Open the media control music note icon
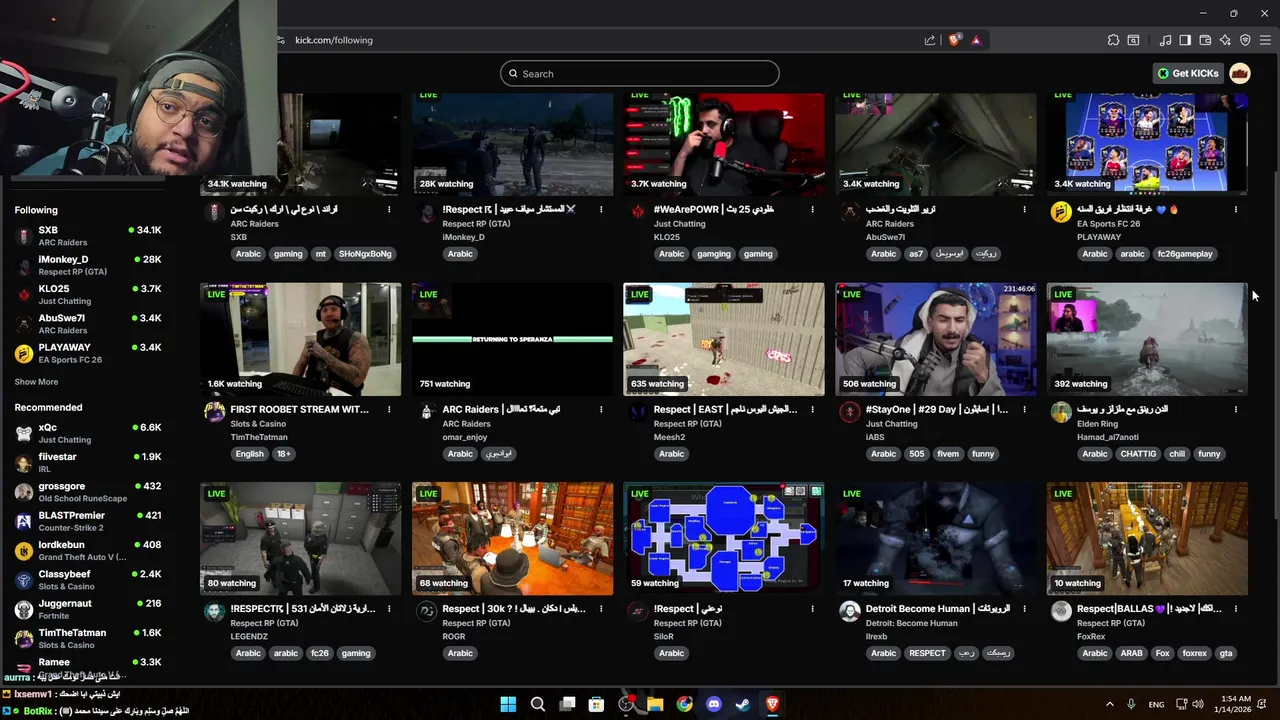This screenshot has width=1280, height=720. [1165, 40]
